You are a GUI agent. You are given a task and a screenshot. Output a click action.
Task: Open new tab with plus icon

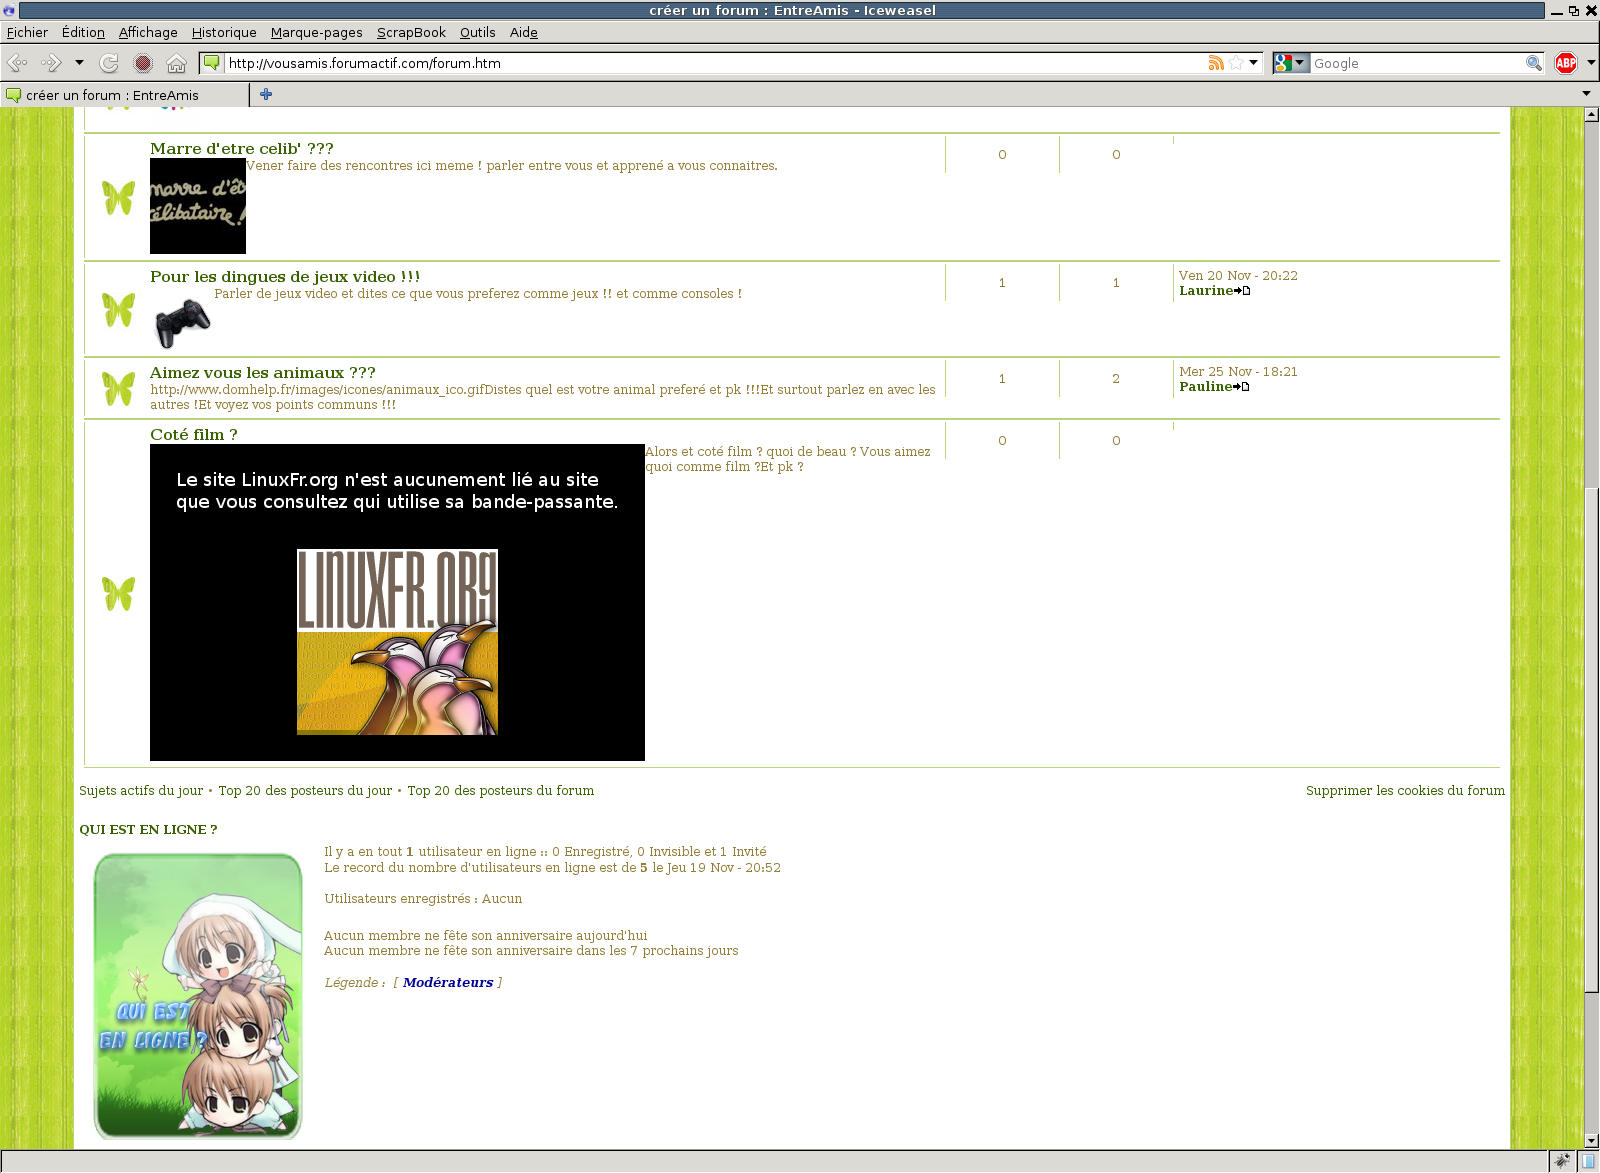coord(266,94)
